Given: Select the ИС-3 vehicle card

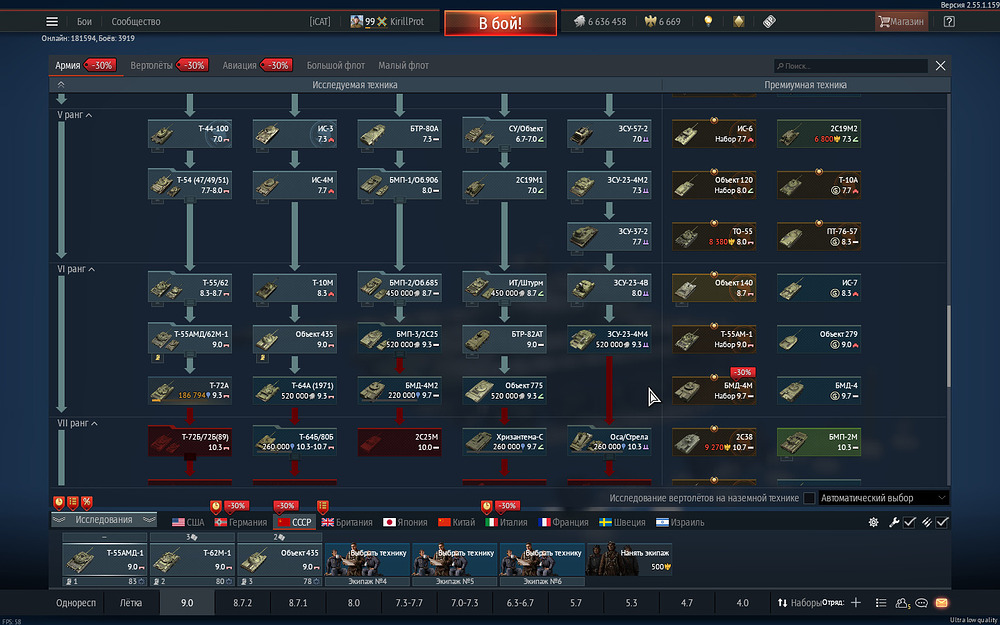Looking at the screenshot, I should click(295, 134).
